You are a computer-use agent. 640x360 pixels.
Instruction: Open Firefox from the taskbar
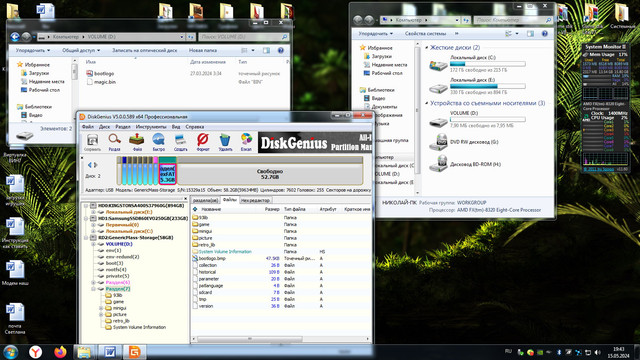(x=60, y=352)
